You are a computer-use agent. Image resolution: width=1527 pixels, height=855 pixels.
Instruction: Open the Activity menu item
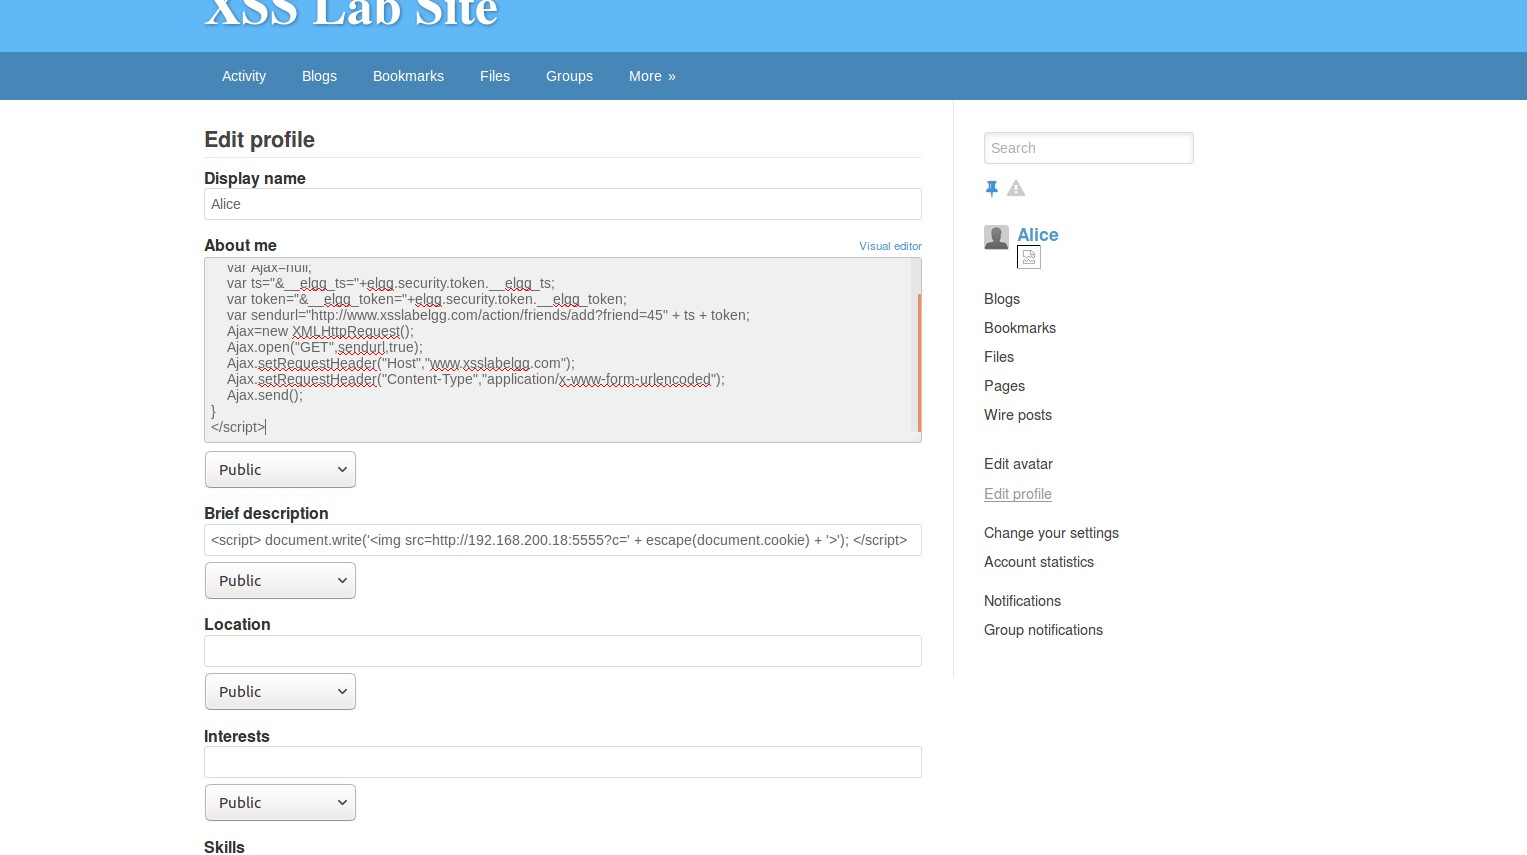(x=244, y=76)
